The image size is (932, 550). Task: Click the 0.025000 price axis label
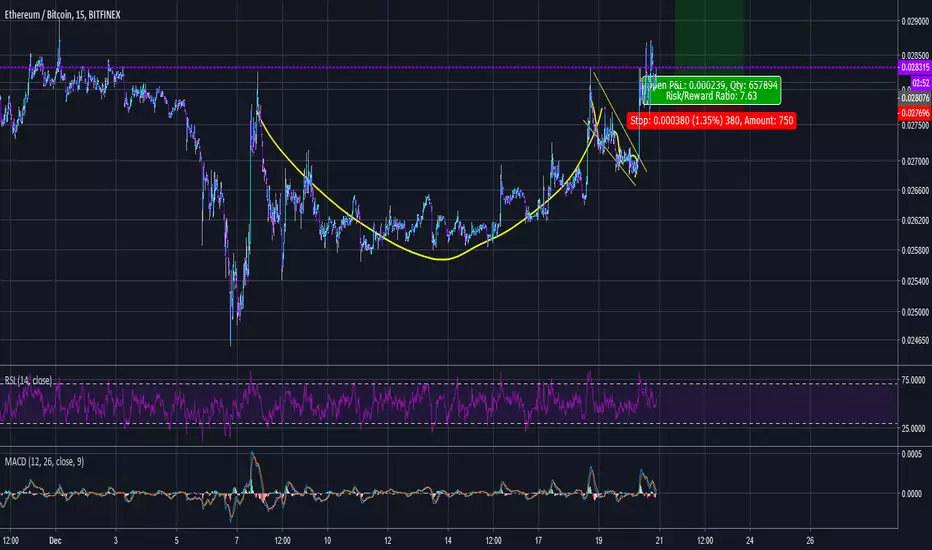915,312
